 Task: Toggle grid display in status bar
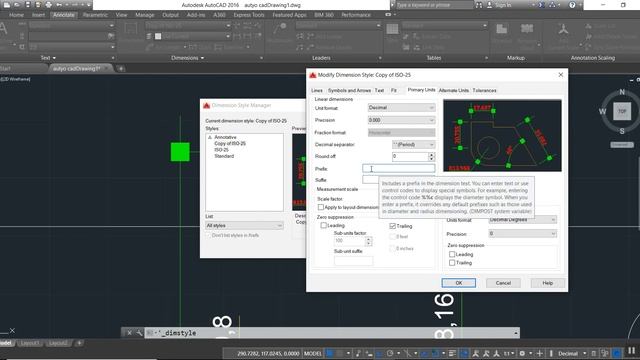[x=330, y=353]
